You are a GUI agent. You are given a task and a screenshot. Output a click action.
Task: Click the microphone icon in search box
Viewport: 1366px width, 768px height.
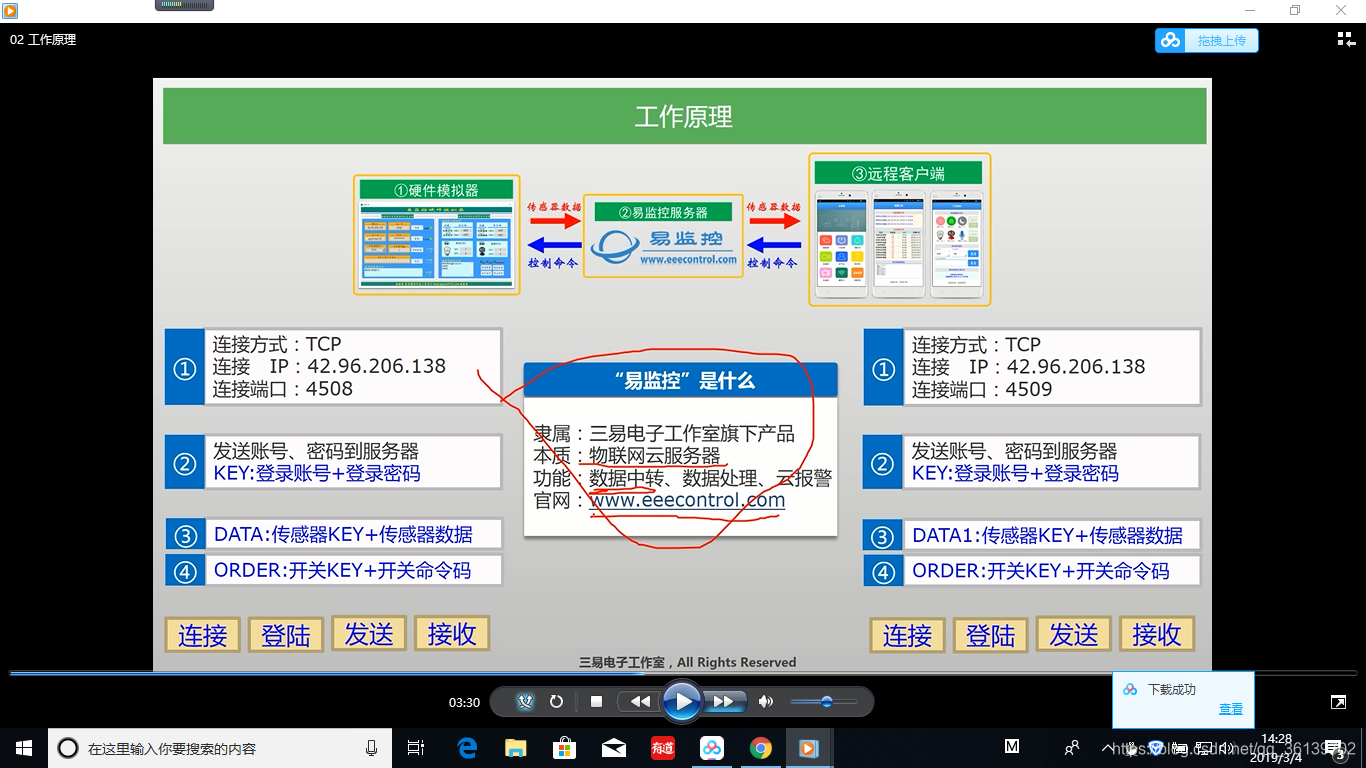(x=371, y=748)
